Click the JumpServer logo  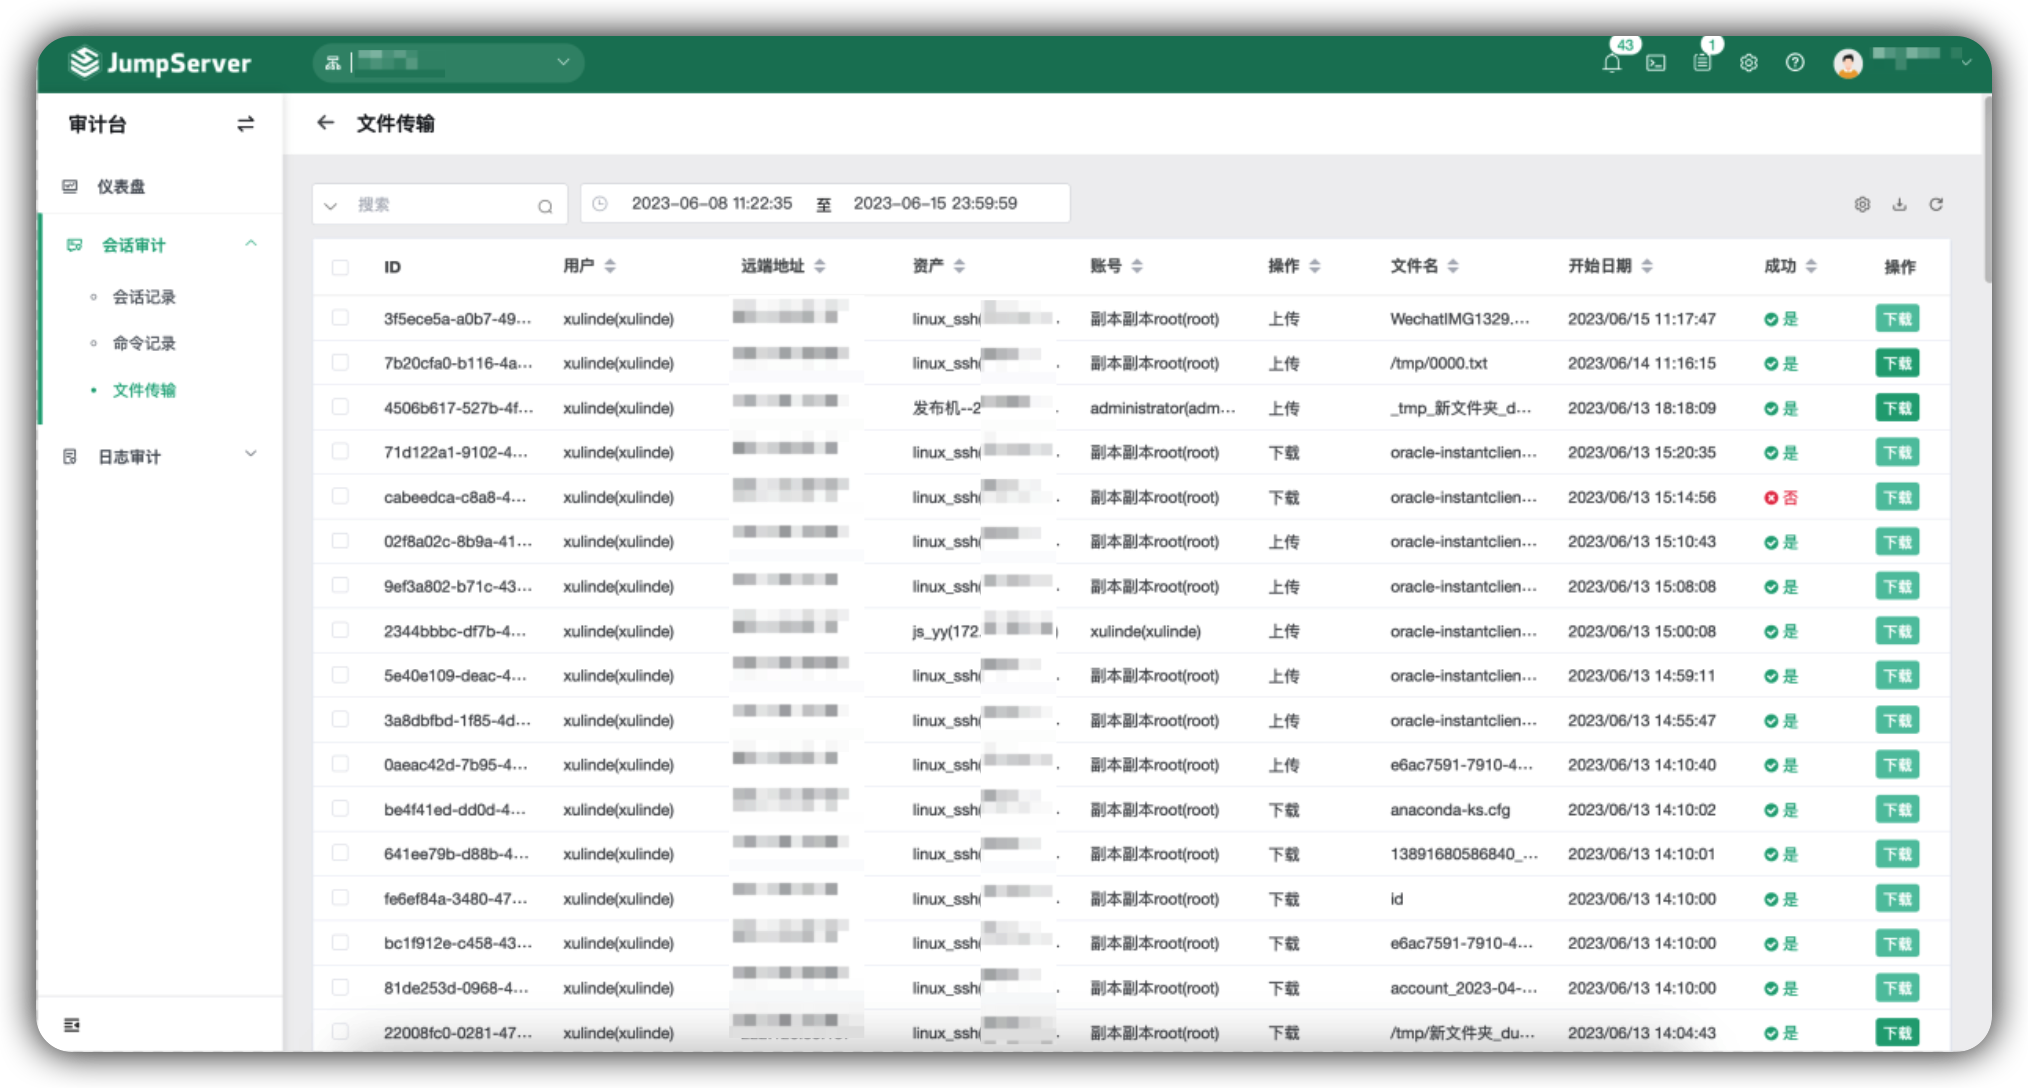160,63
